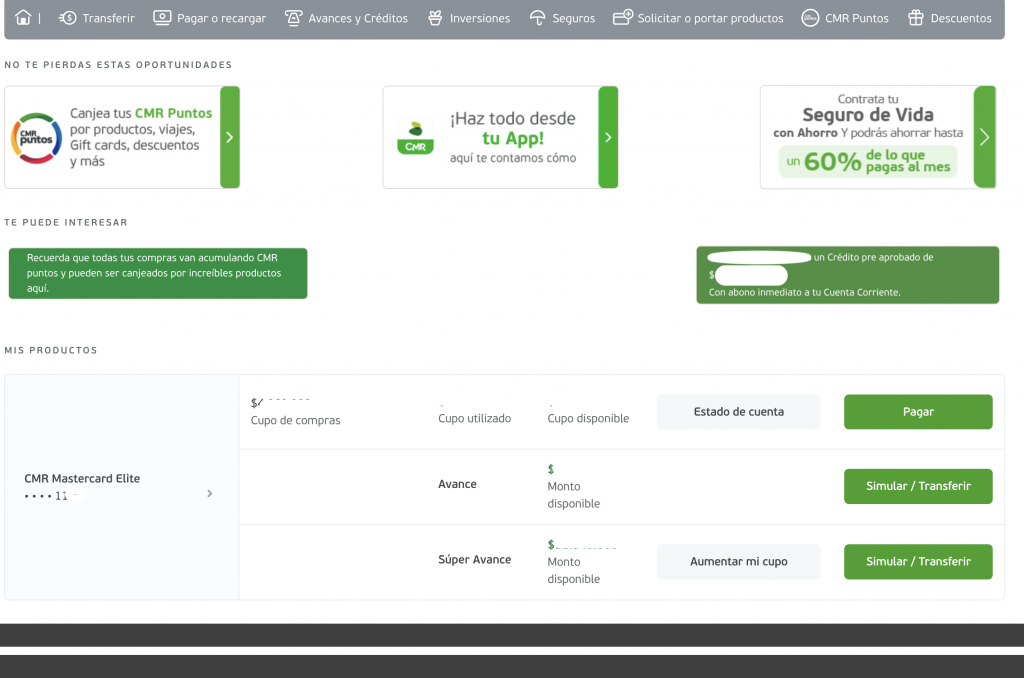Click the Avance row label
Screen dimensions: 1024x678
(457, 484)
